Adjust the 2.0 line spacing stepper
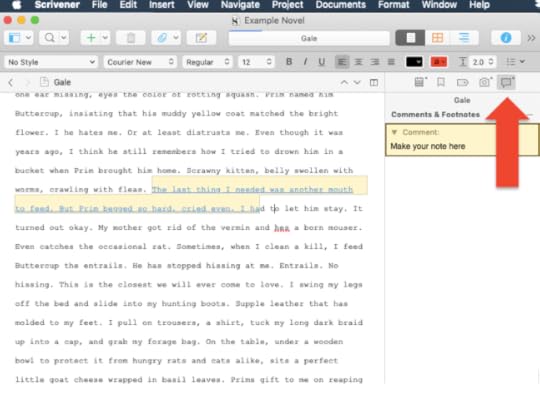 [491, 62]
